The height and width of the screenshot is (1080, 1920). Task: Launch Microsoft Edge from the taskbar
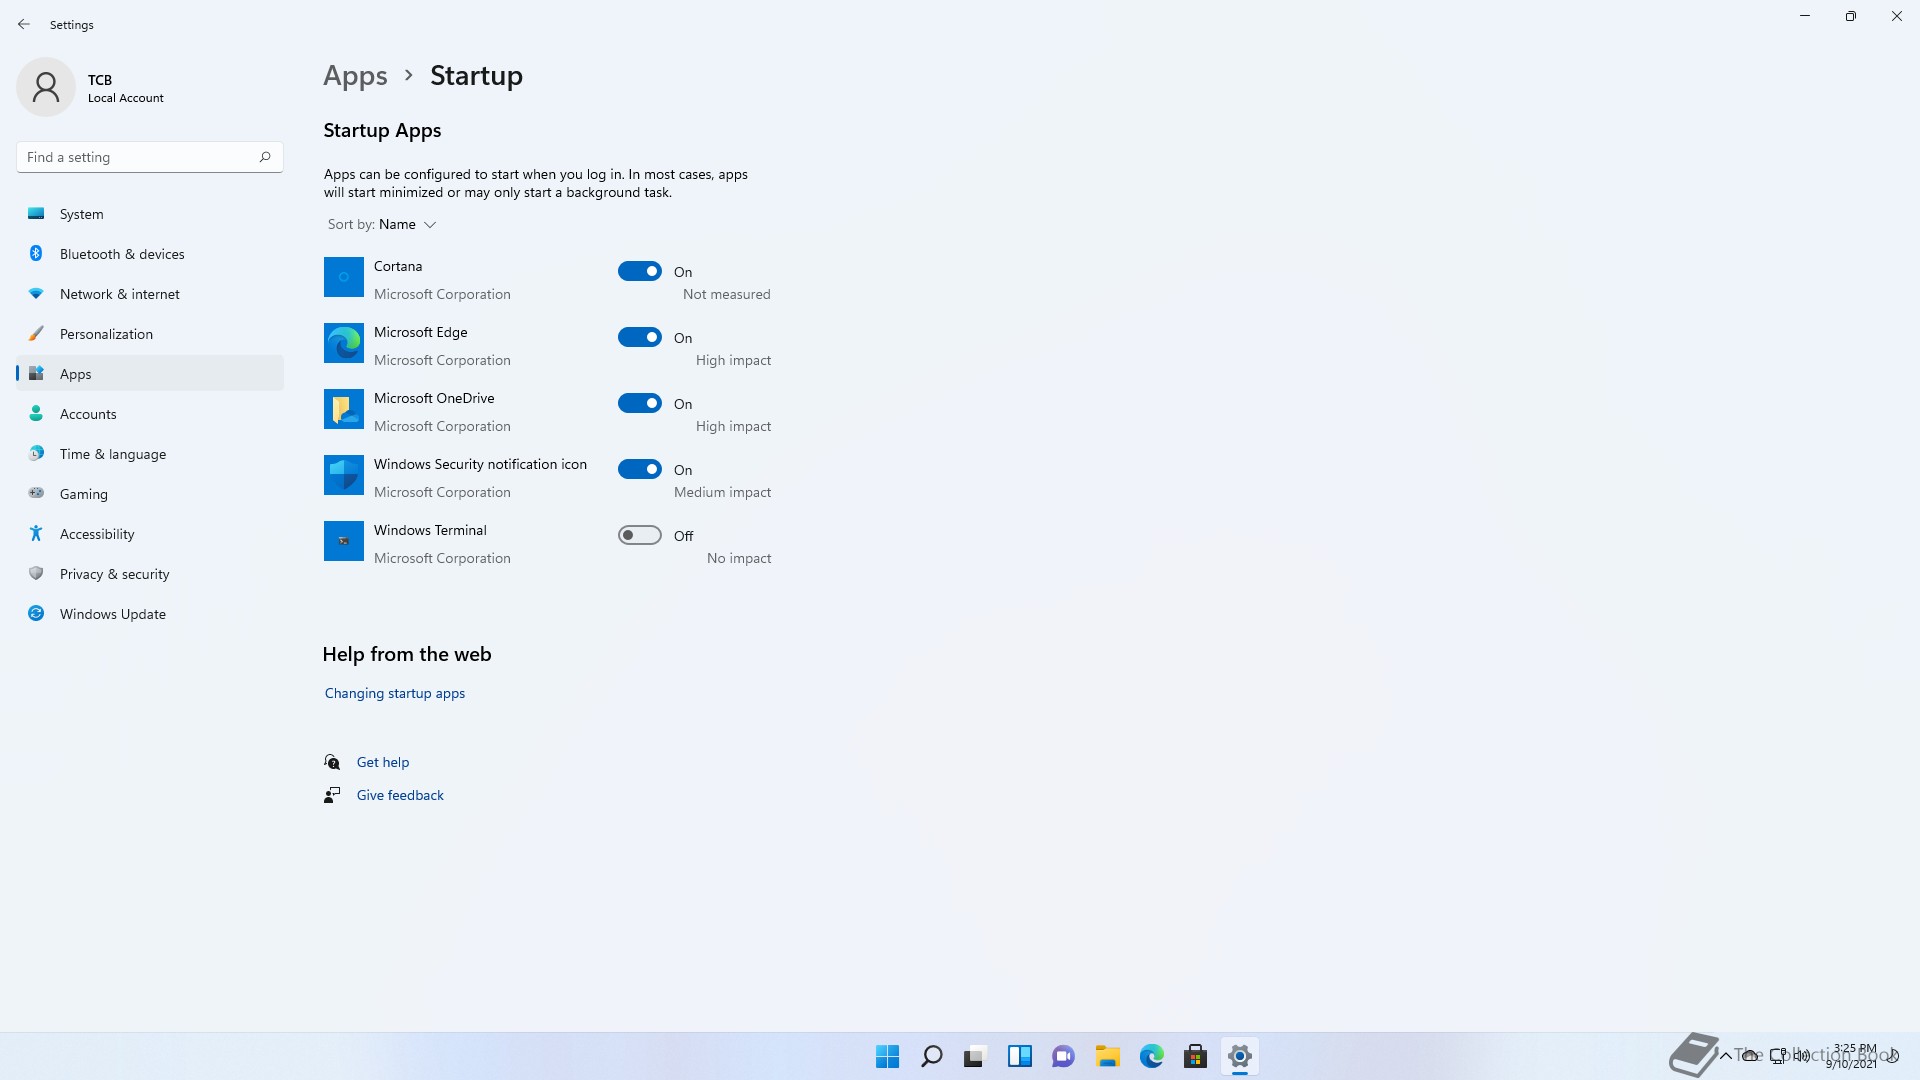tap(1151, 1057)
